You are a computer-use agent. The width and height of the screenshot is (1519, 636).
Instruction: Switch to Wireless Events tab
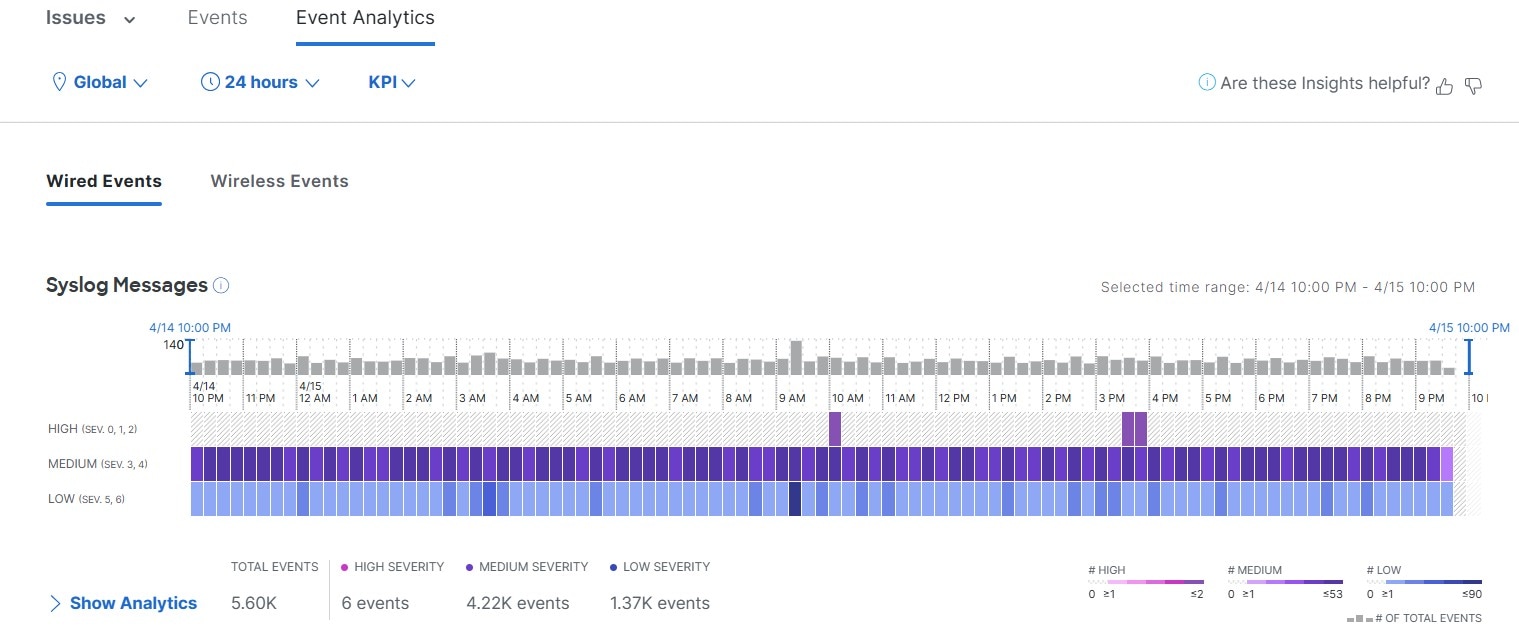279,181
